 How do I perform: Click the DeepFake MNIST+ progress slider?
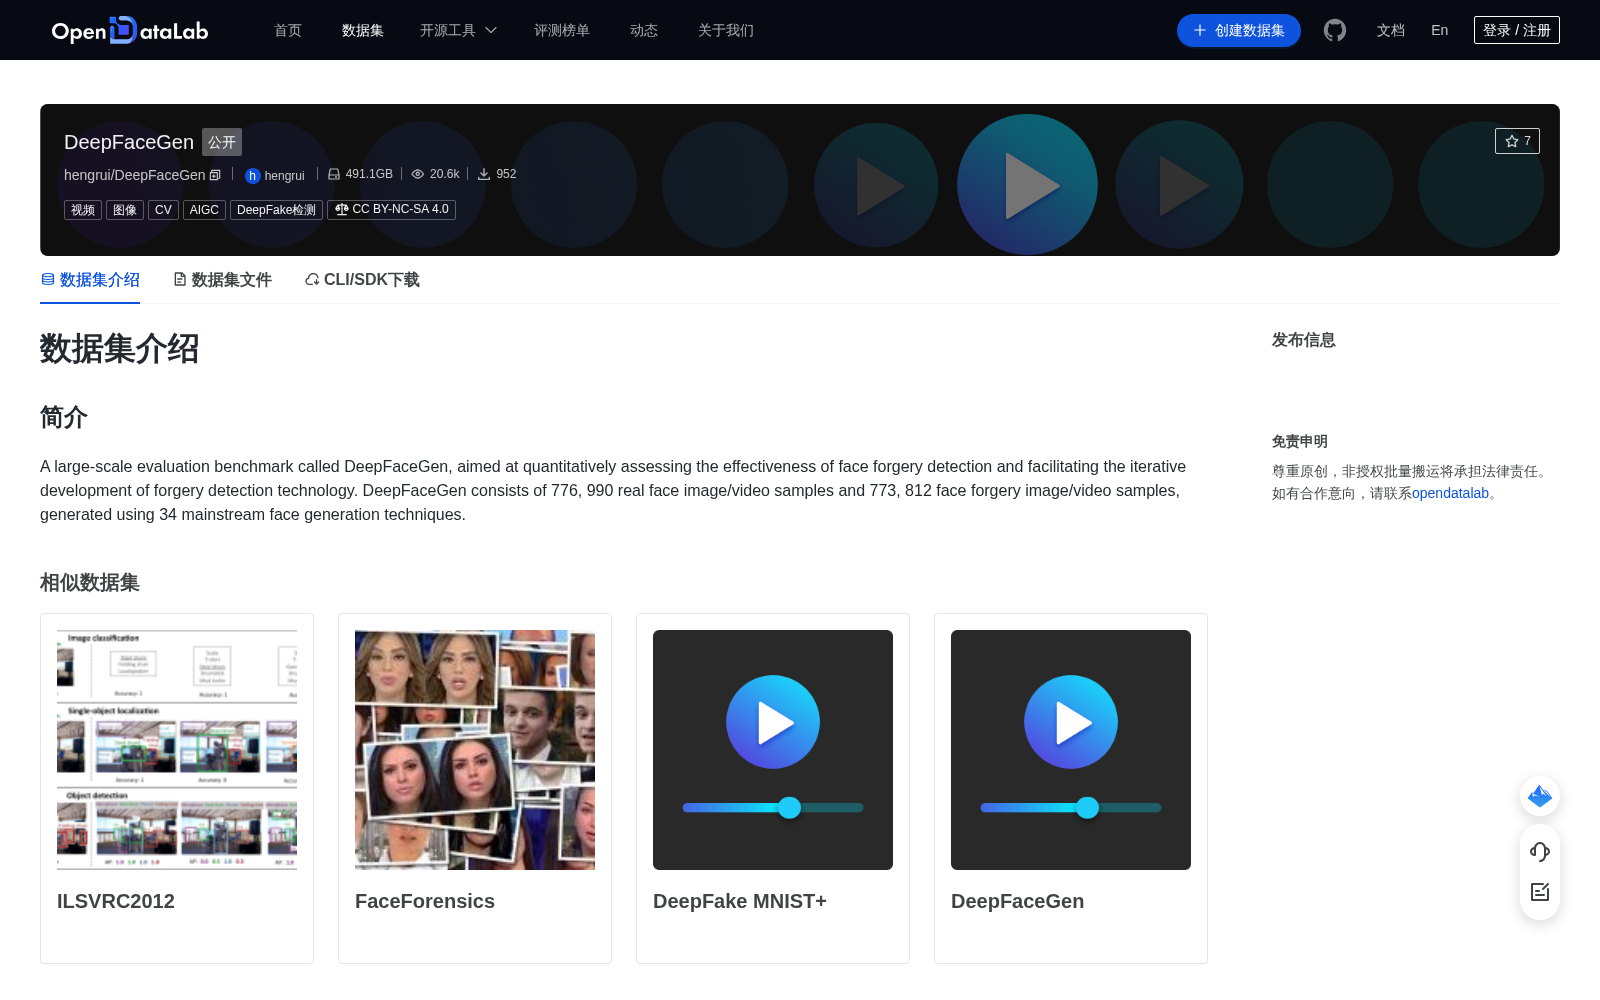tap(773, 807)
